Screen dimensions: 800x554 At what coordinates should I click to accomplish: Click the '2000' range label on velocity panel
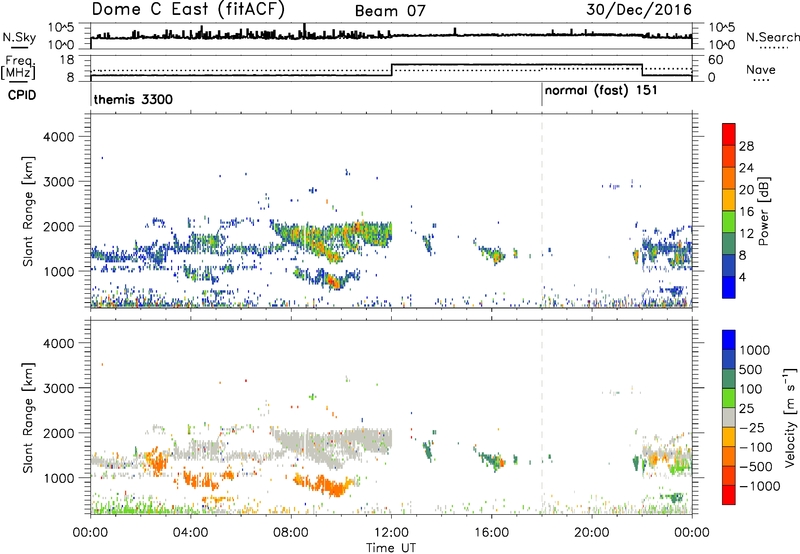tap(59, 433)
